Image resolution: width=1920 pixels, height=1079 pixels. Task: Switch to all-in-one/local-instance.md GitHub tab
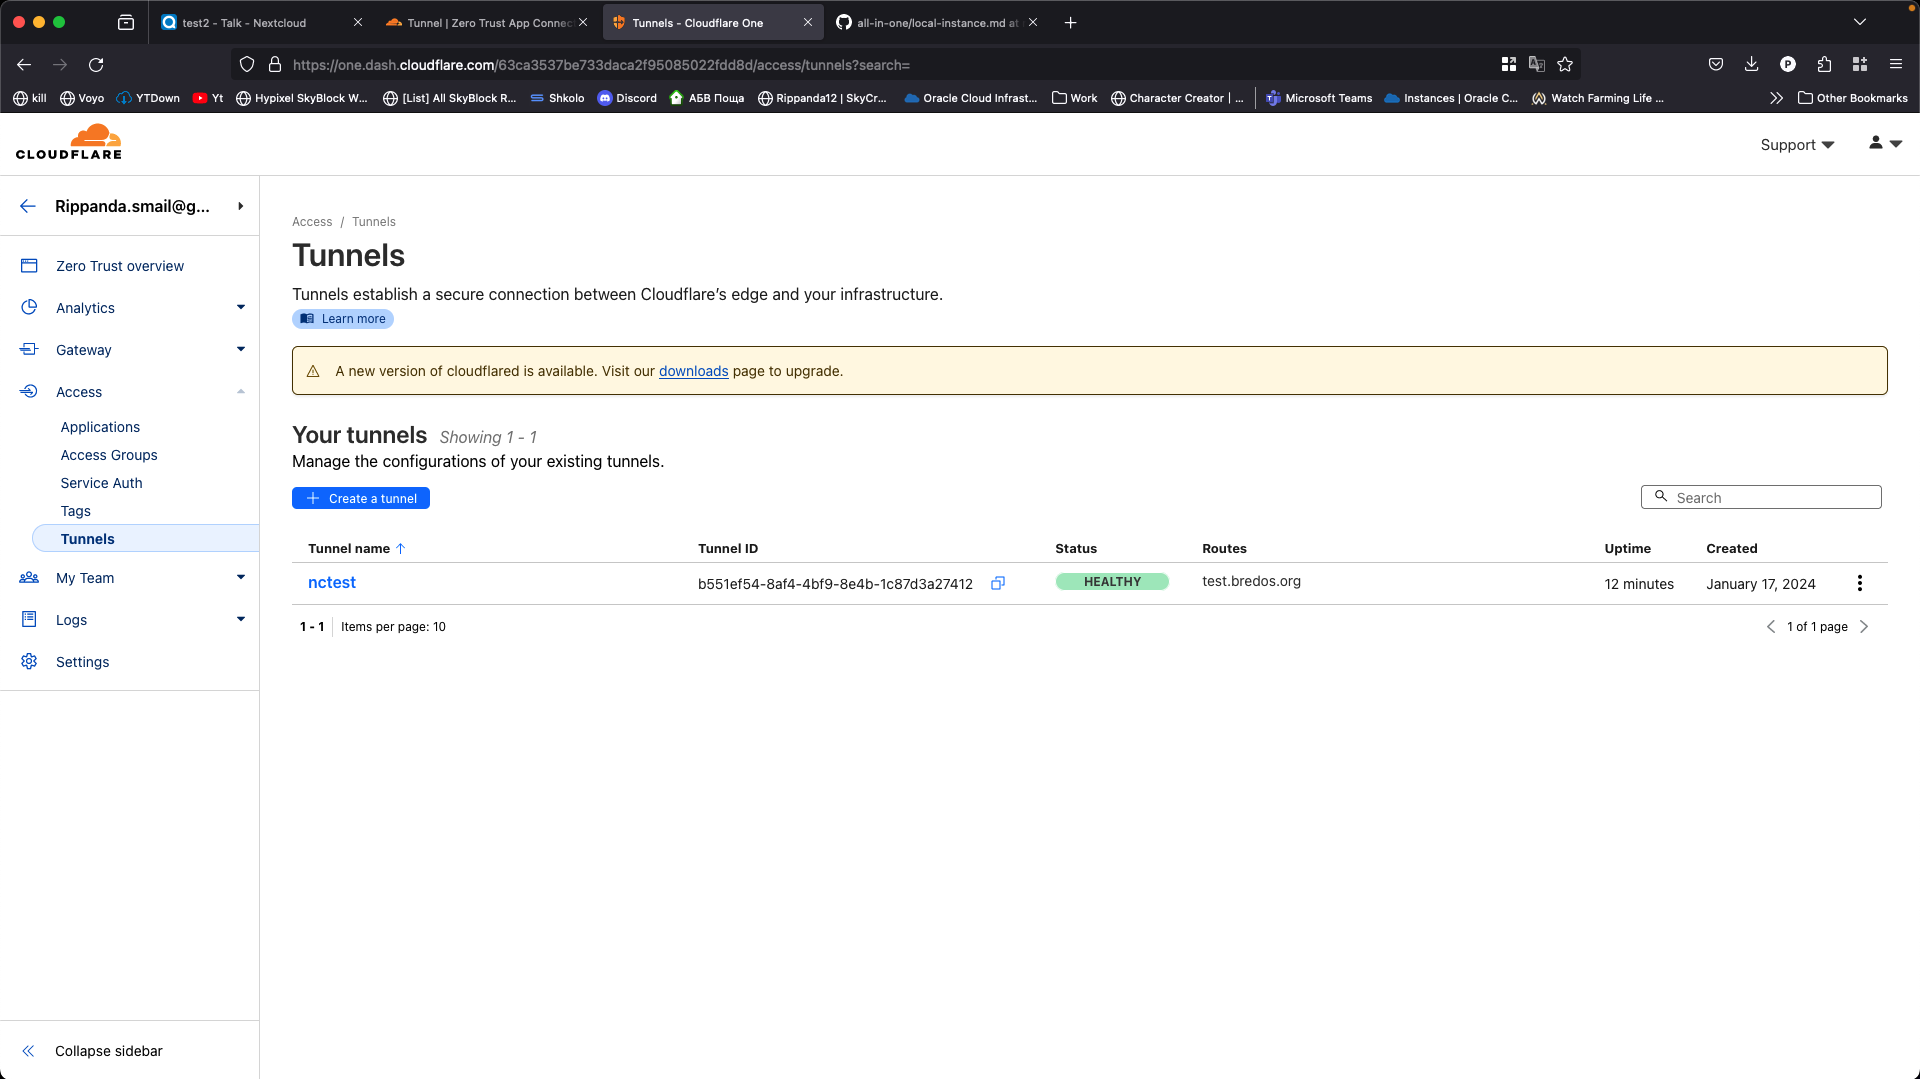click(x=936, y=23)
